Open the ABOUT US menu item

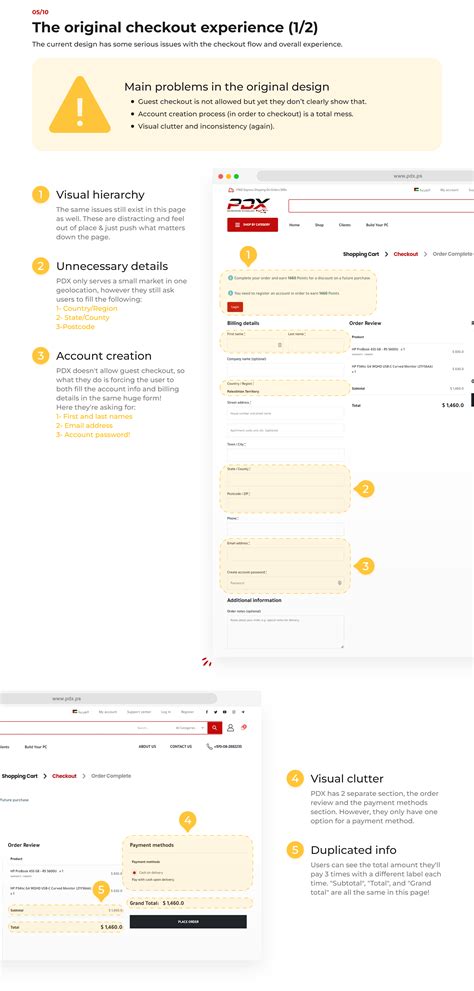pos(147,746)
